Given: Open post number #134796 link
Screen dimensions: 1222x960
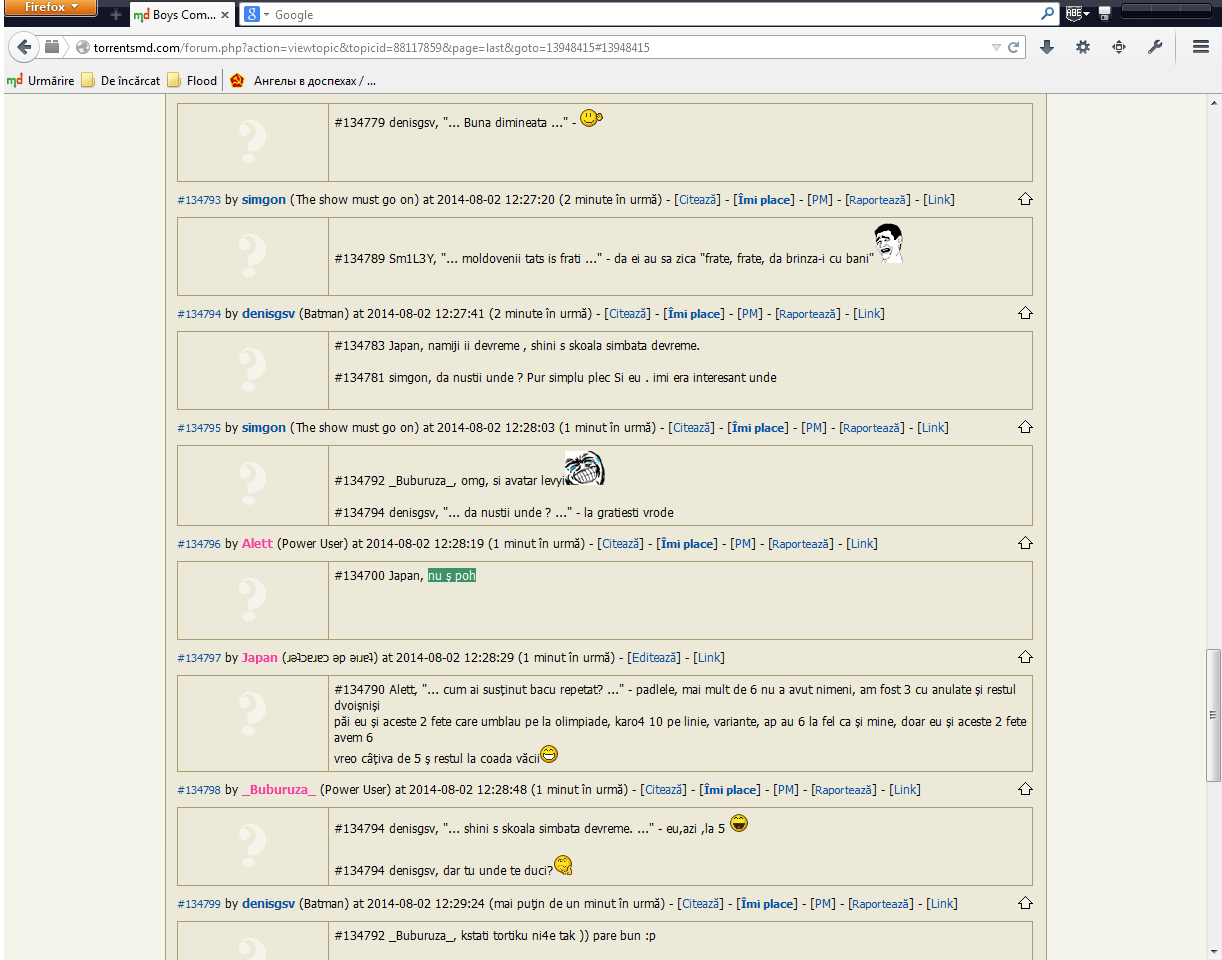Looking at the screenshot, I should click(199, 544).
